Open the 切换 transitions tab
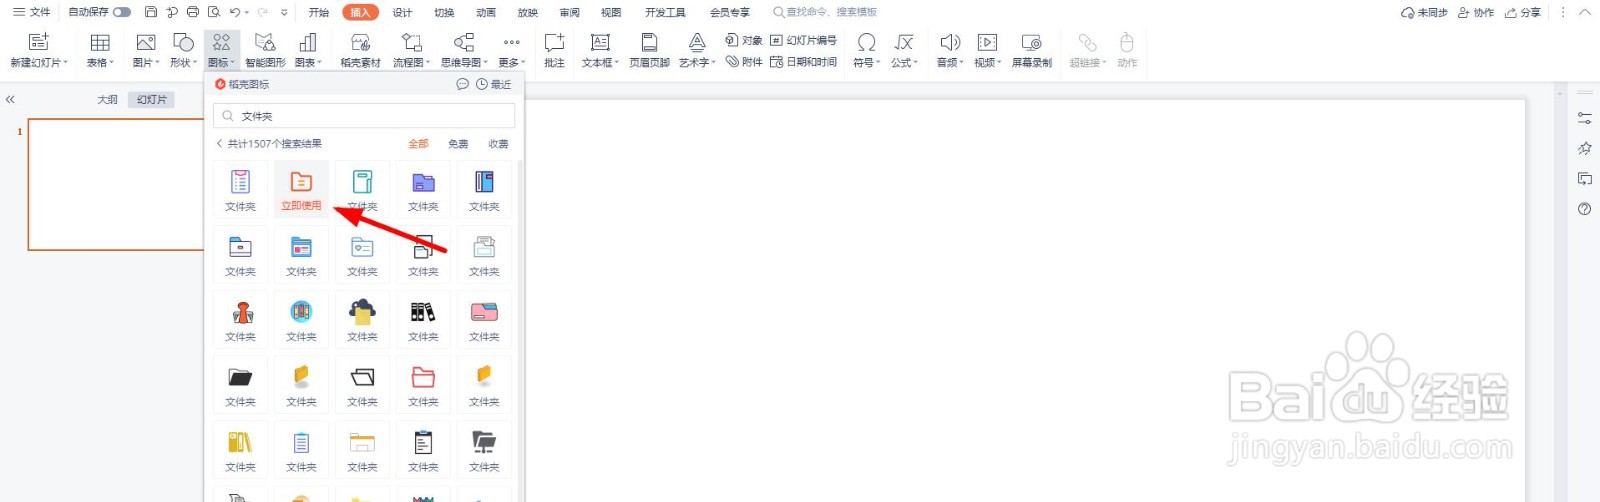1600x502 pixels. (x=444, y=12)
